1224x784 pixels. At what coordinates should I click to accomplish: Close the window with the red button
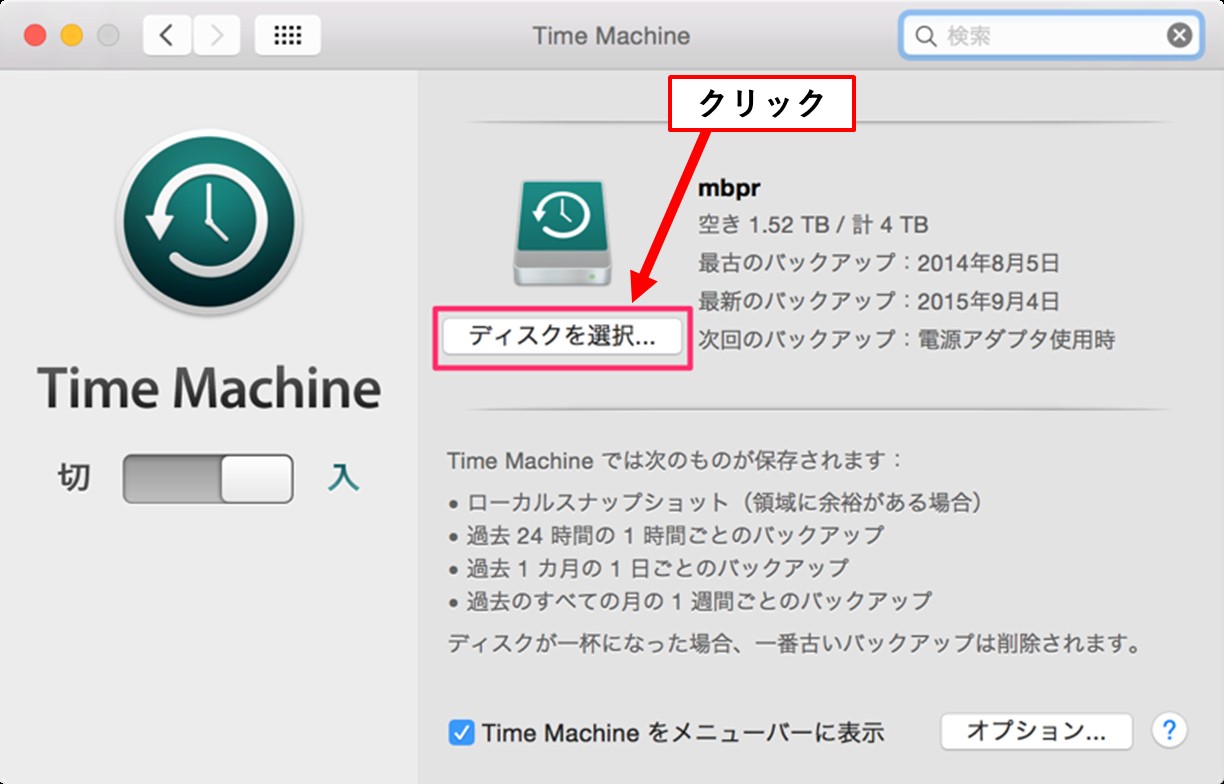pyautogui.click(x=35, y=36)
